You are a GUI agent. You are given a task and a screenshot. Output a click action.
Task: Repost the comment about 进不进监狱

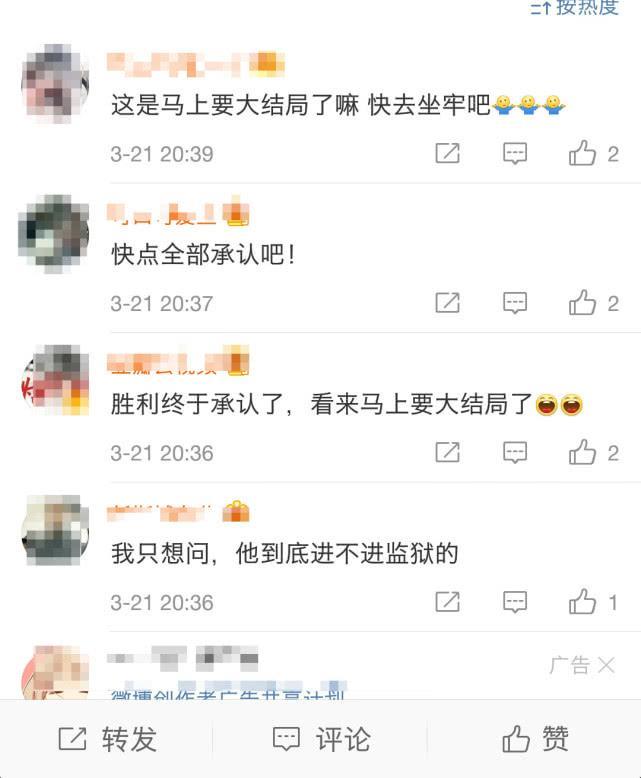[448, 602]
